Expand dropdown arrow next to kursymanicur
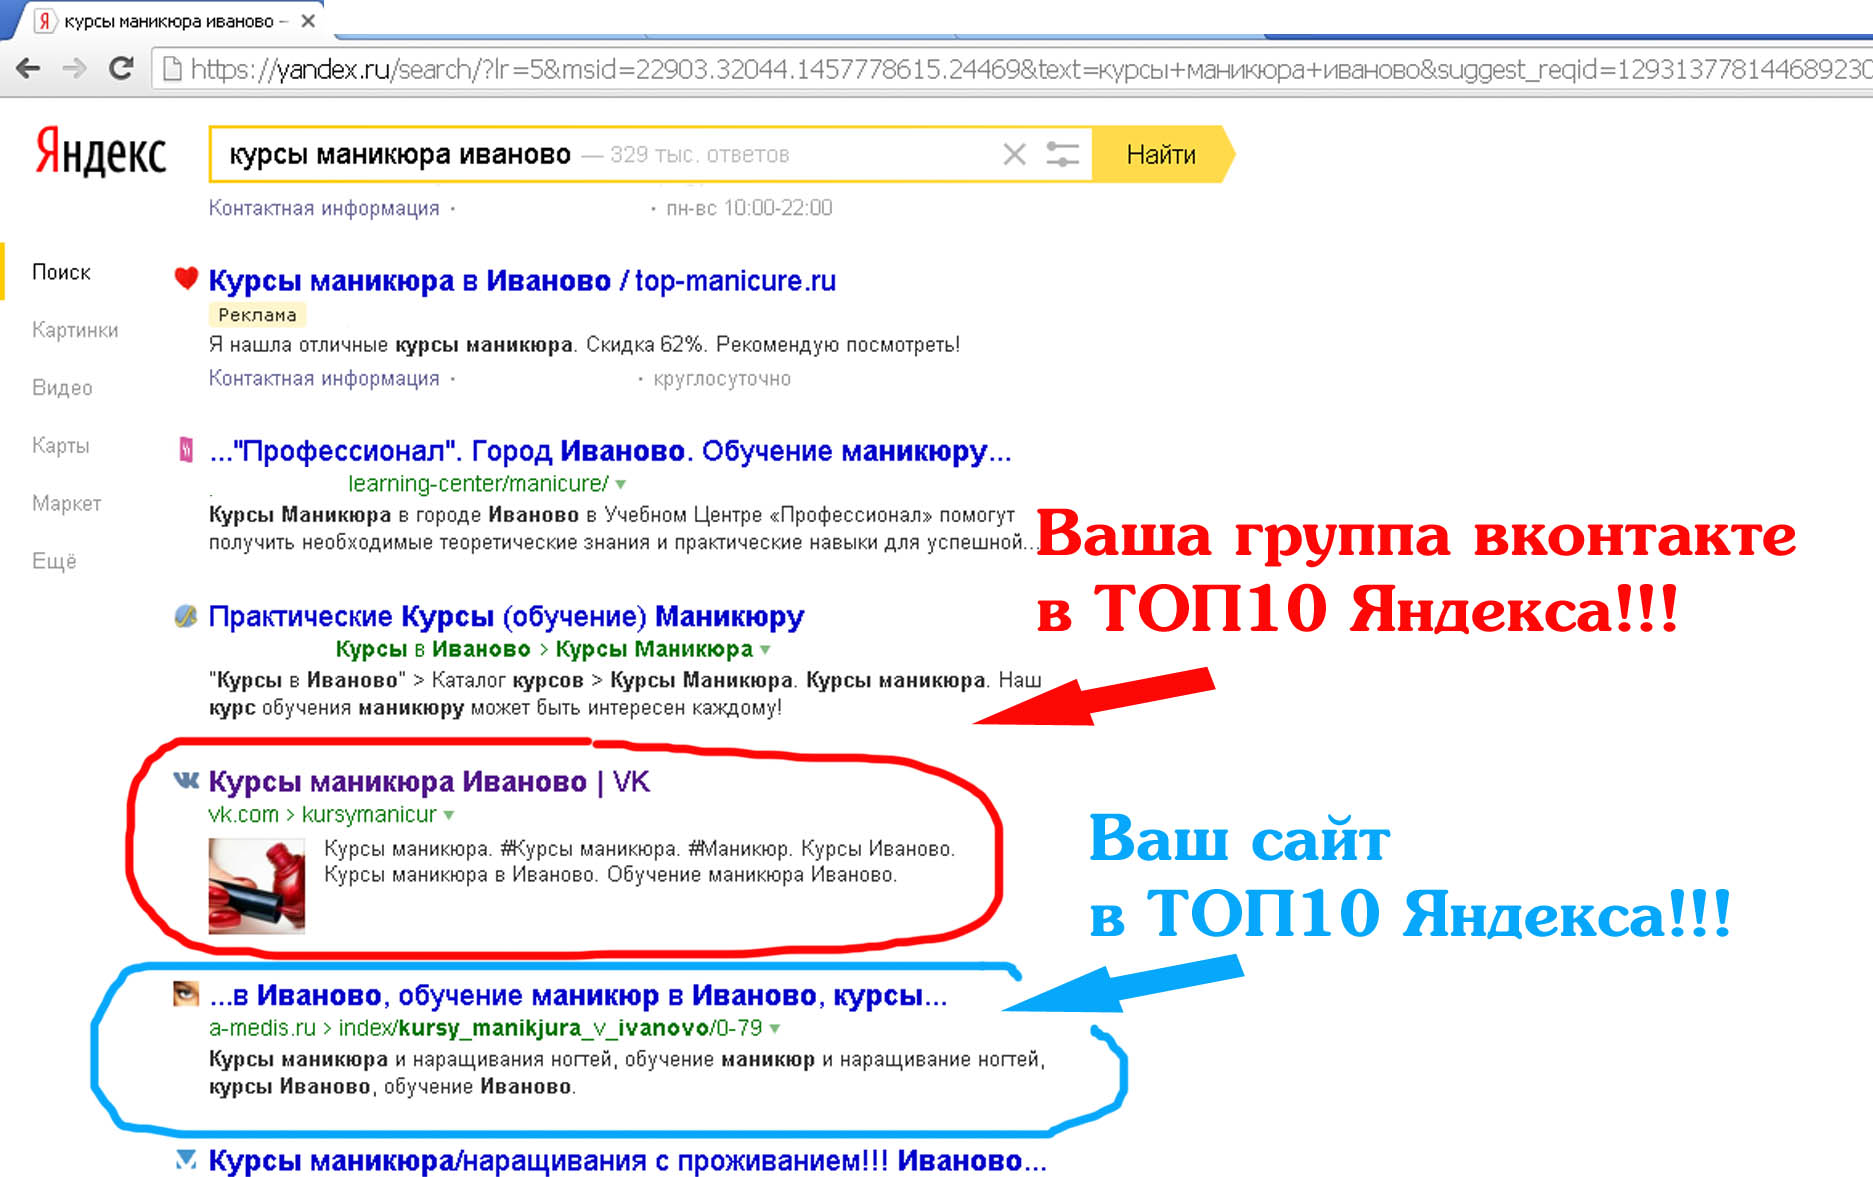 click(449, 815)
